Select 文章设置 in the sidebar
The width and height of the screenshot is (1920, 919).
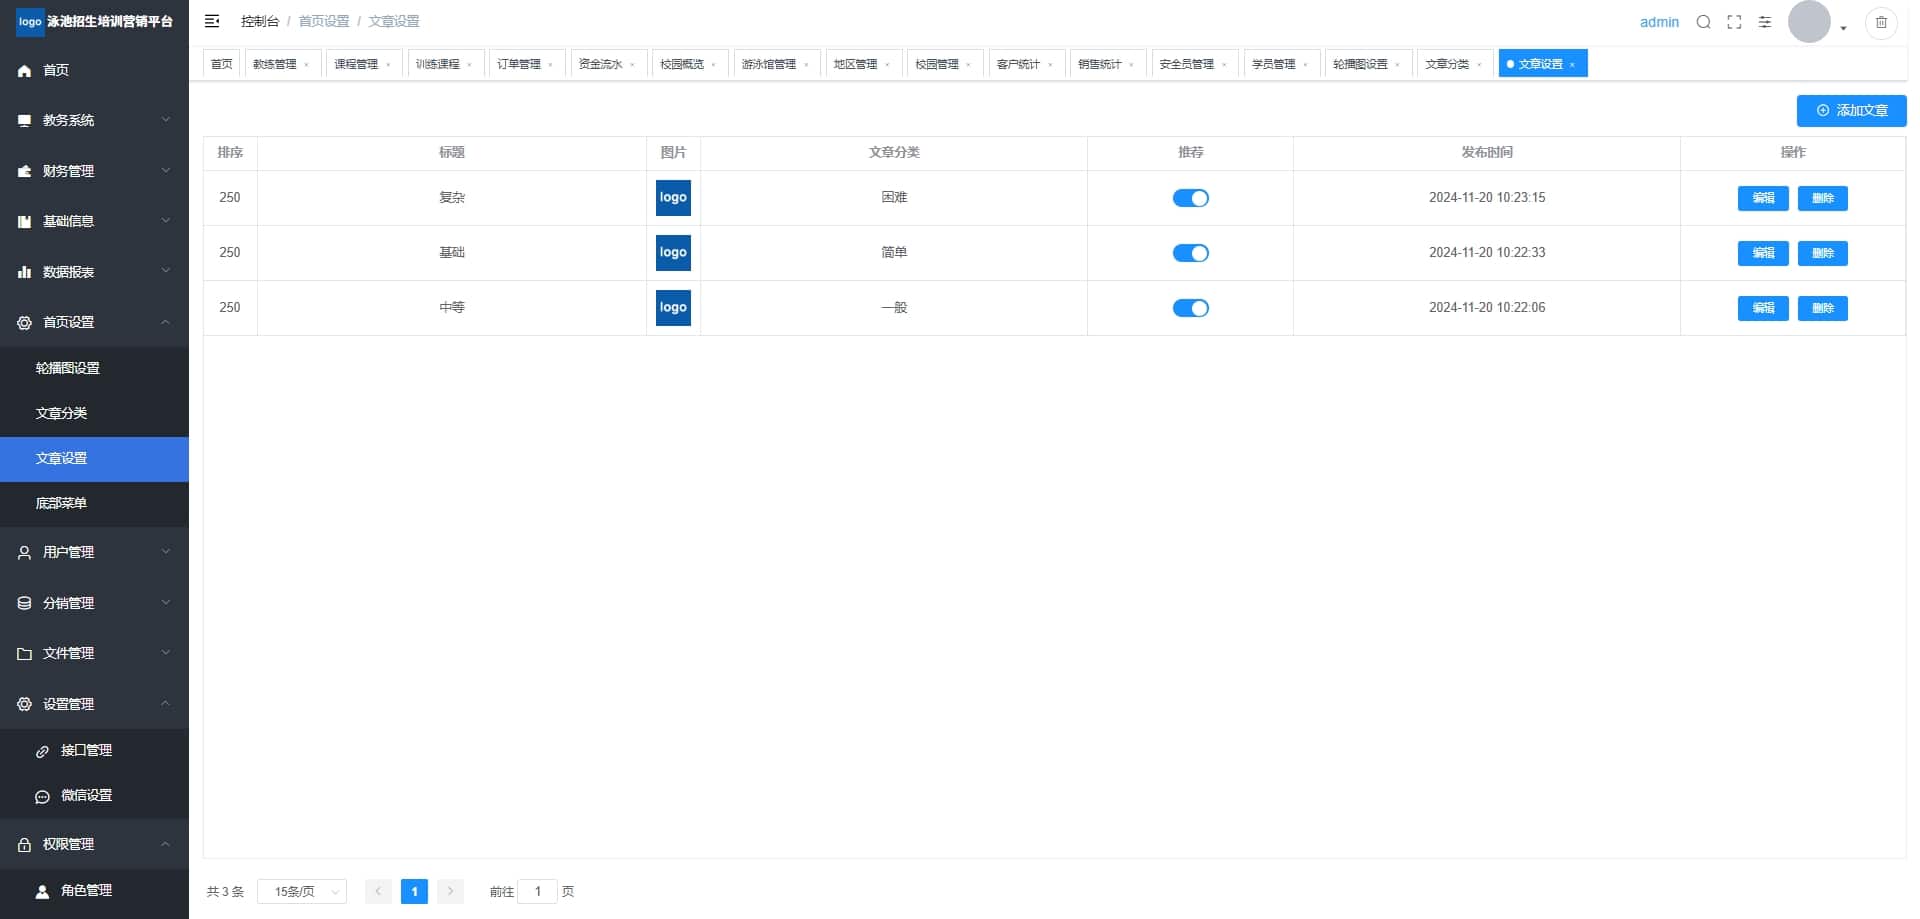click(x=94, y=459)
